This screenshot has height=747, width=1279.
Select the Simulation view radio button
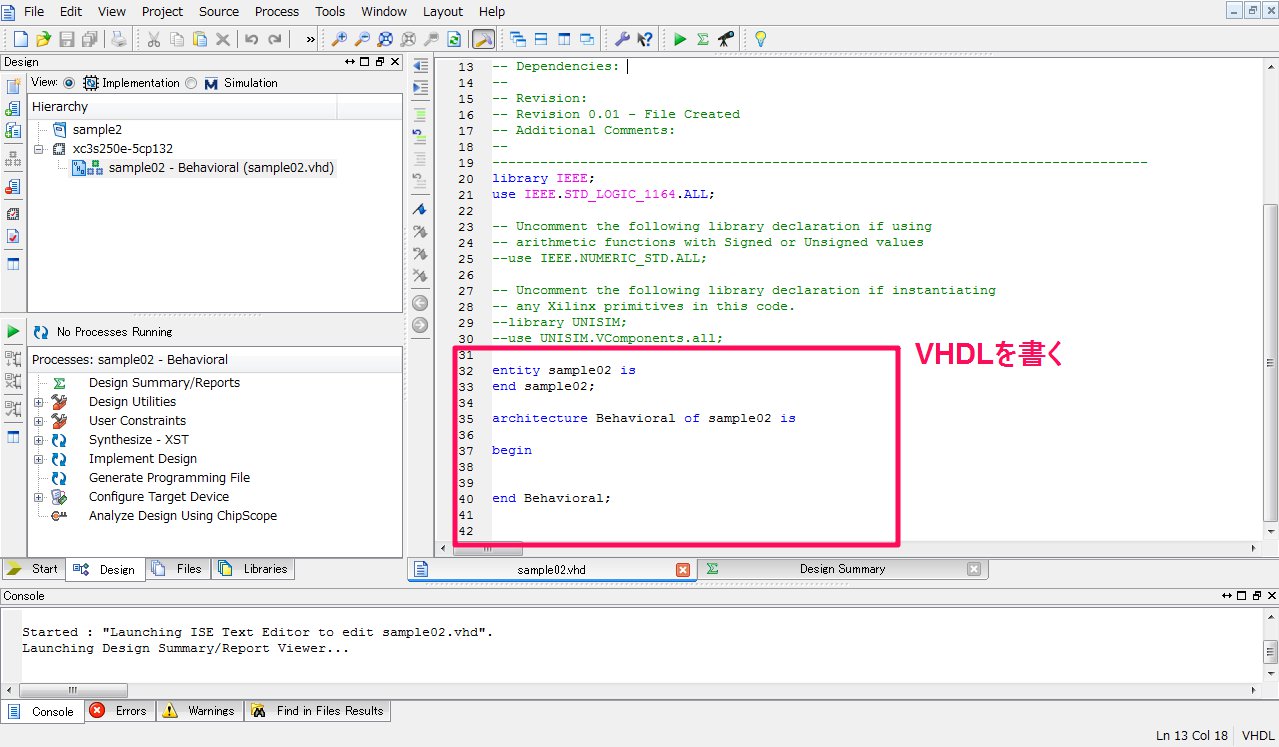pos(191,83)
